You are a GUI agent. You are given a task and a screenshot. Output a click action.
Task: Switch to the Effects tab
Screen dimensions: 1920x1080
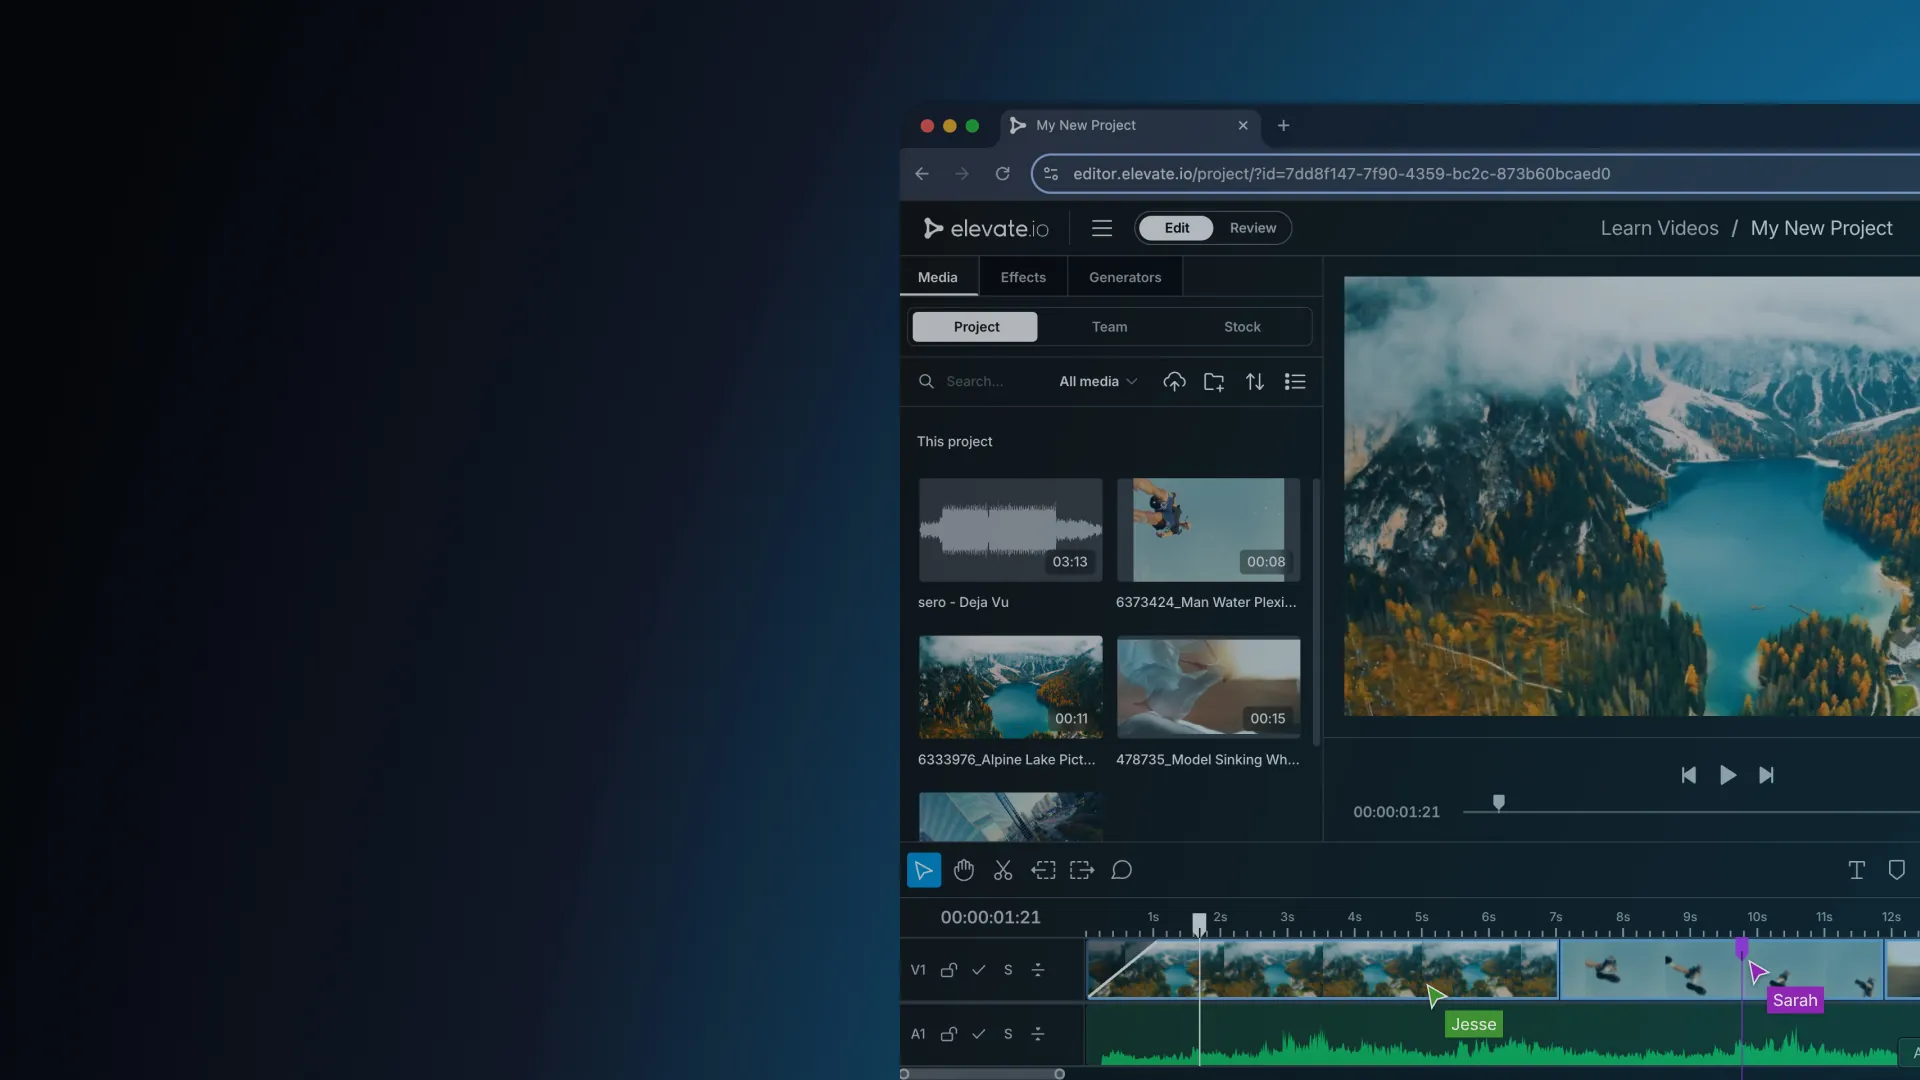(x=1022, y=277)
